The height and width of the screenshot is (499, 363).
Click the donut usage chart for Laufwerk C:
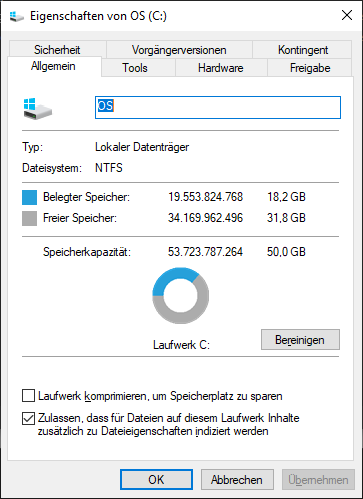(181, 295)
